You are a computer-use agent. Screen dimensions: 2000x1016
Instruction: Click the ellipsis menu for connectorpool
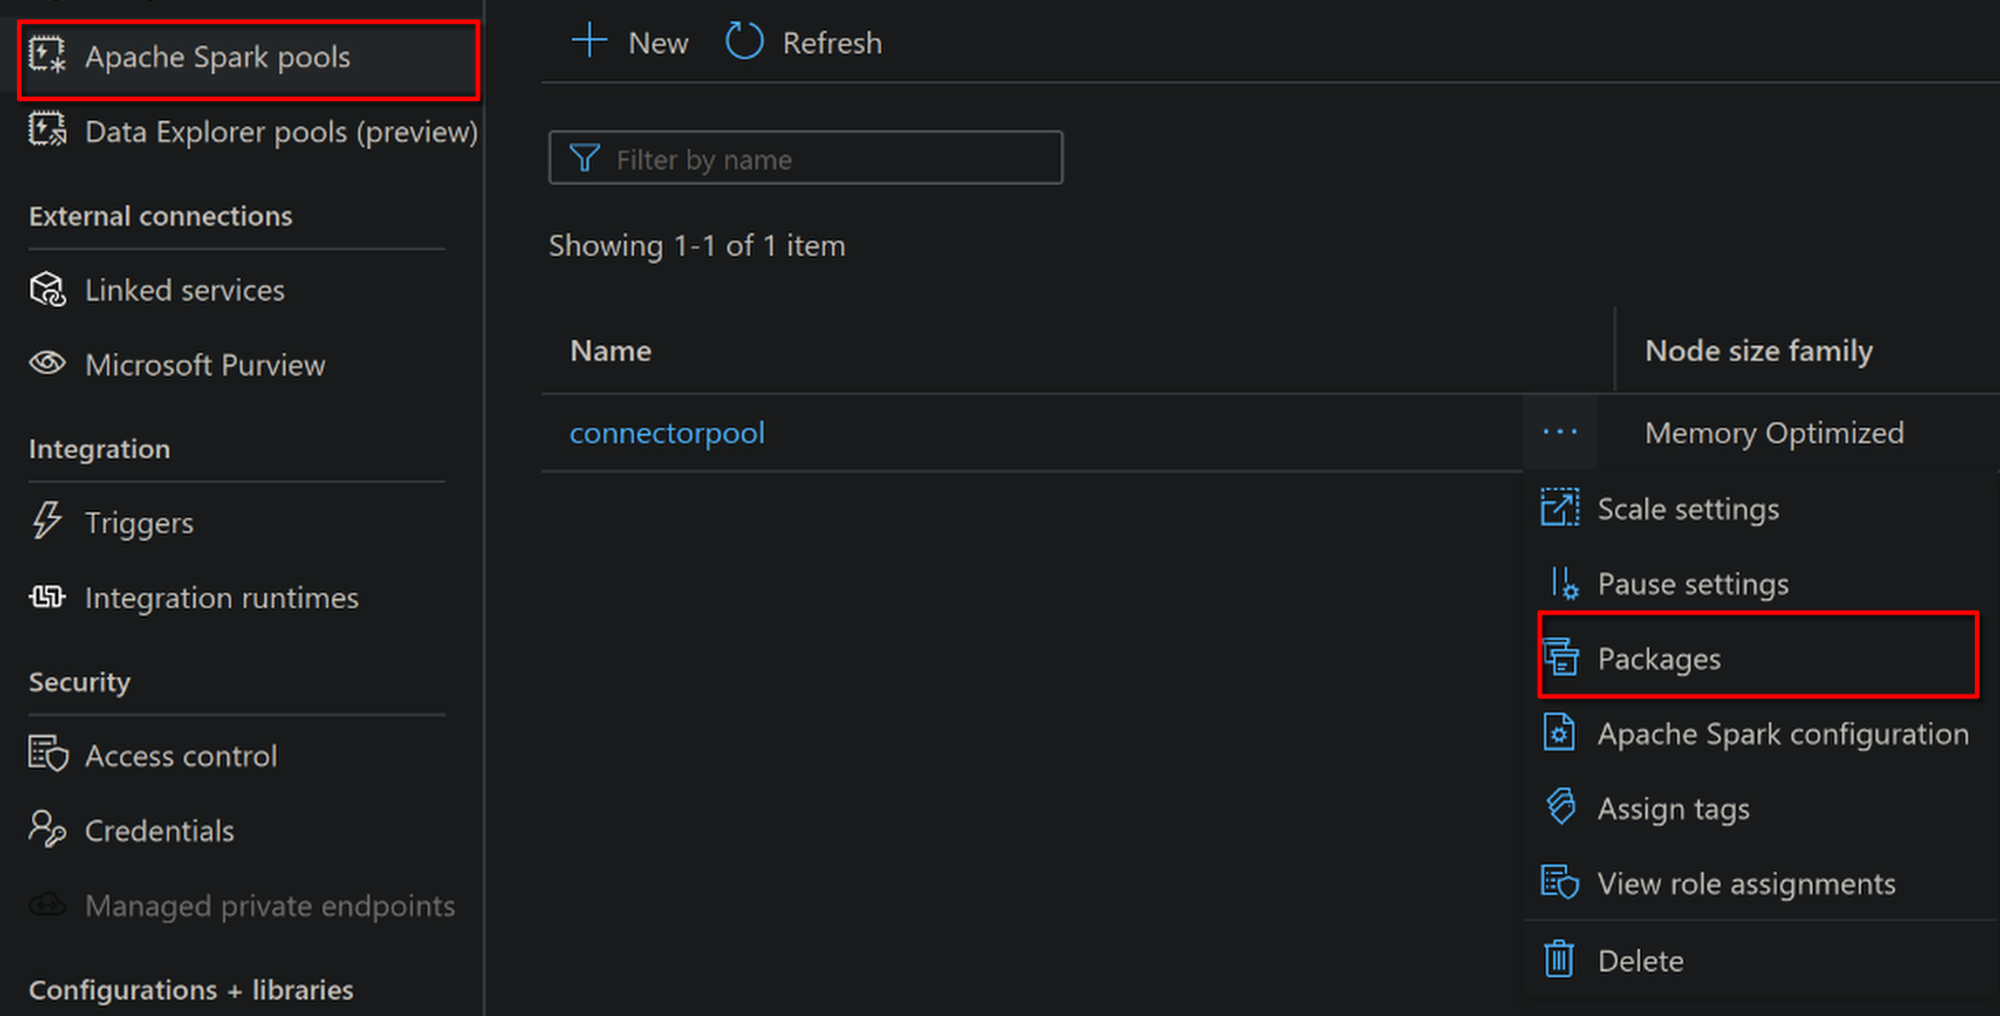(x=1559, y=432)
